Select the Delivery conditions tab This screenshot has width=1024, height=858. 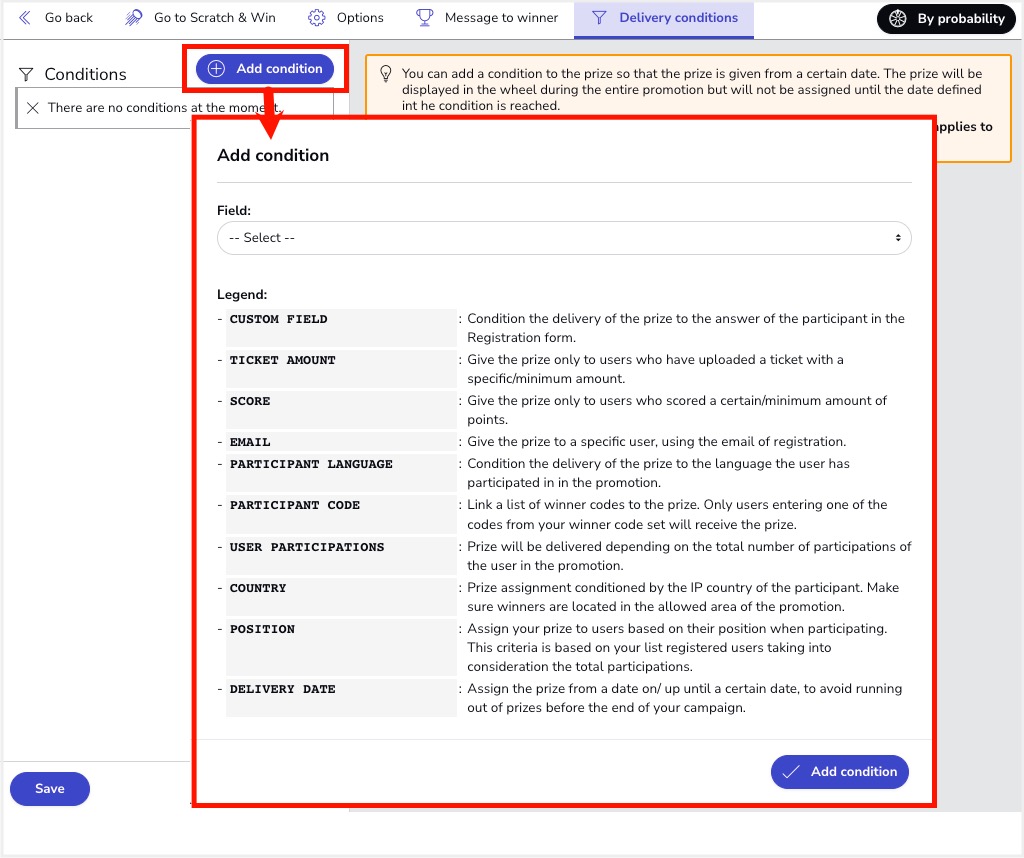664,18
